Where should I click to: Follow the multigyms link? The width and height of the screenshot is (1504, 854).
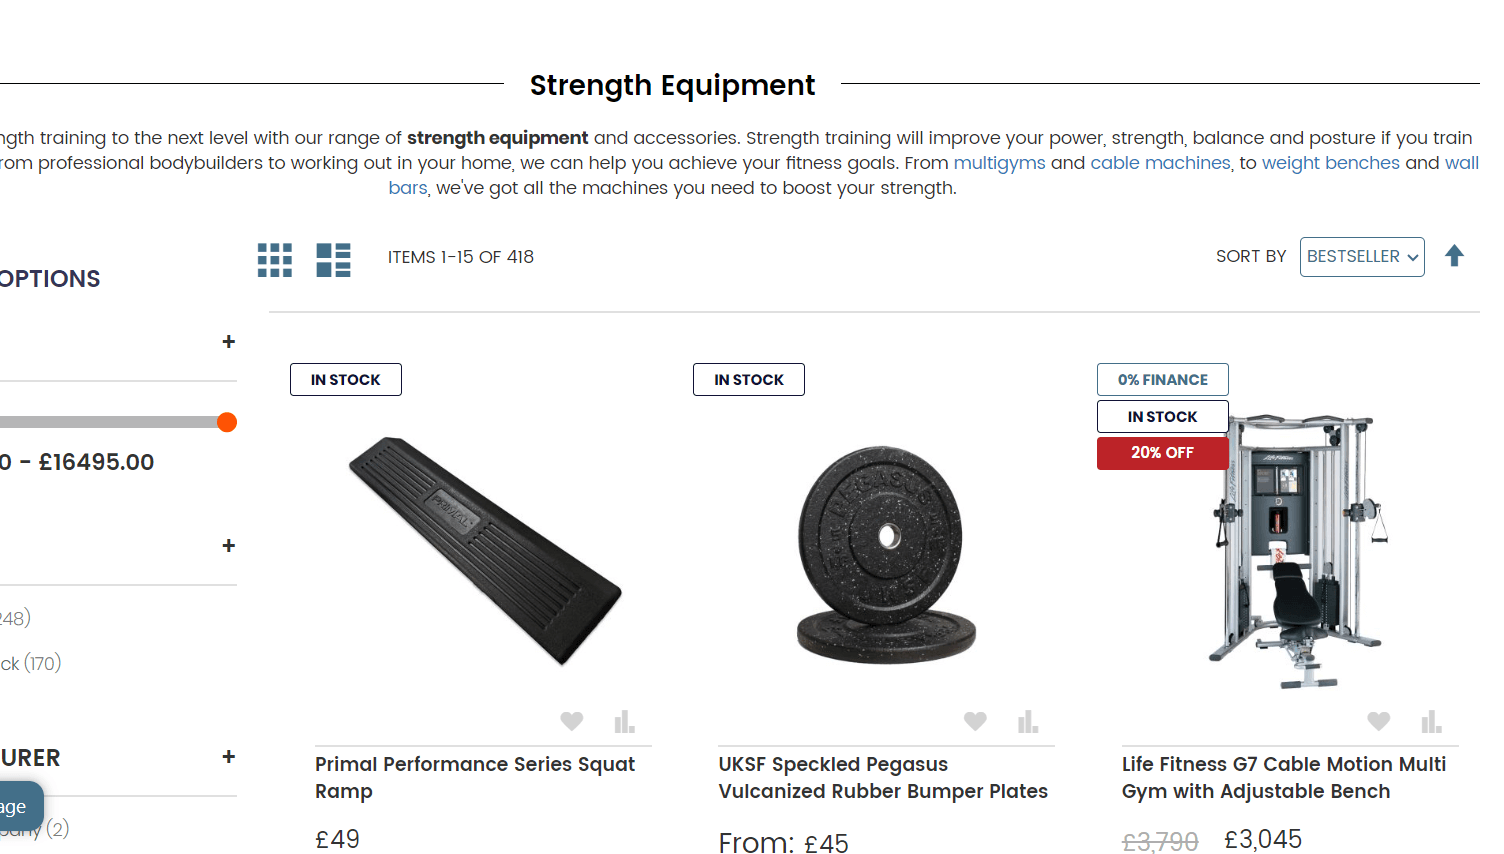999,163
